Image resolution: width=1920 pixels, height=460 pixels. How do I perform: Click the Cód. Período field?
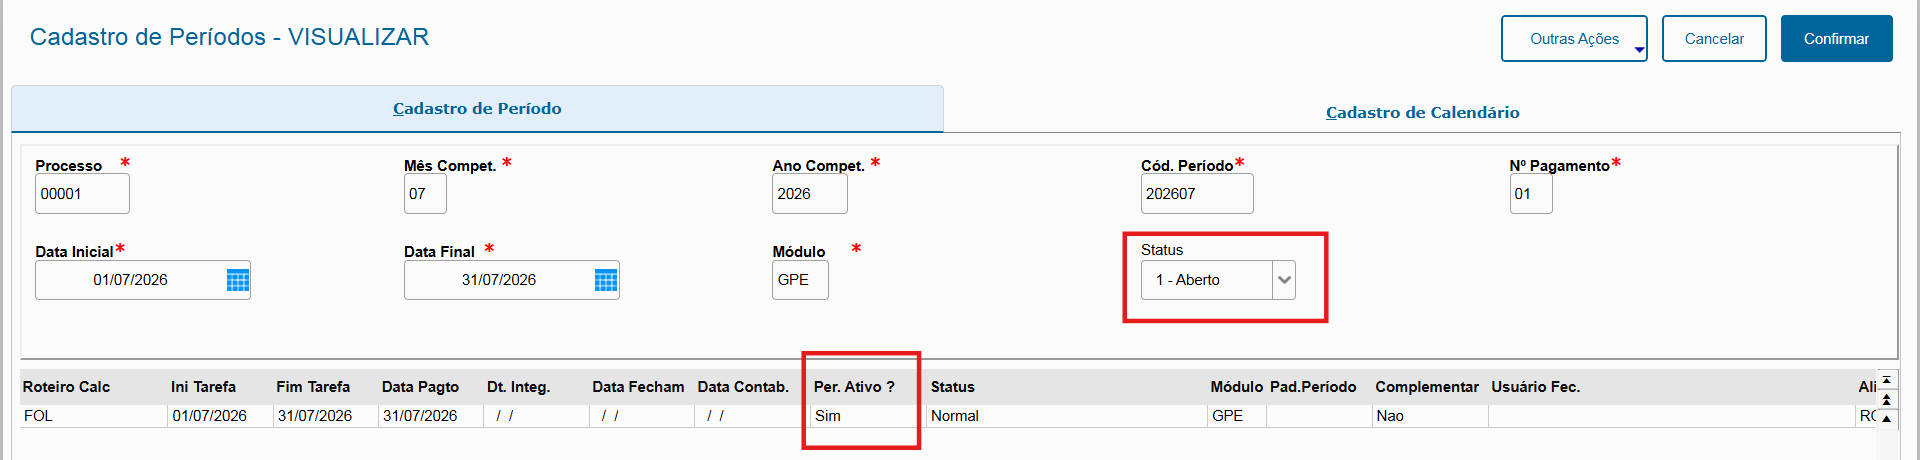click(1197, 194)
